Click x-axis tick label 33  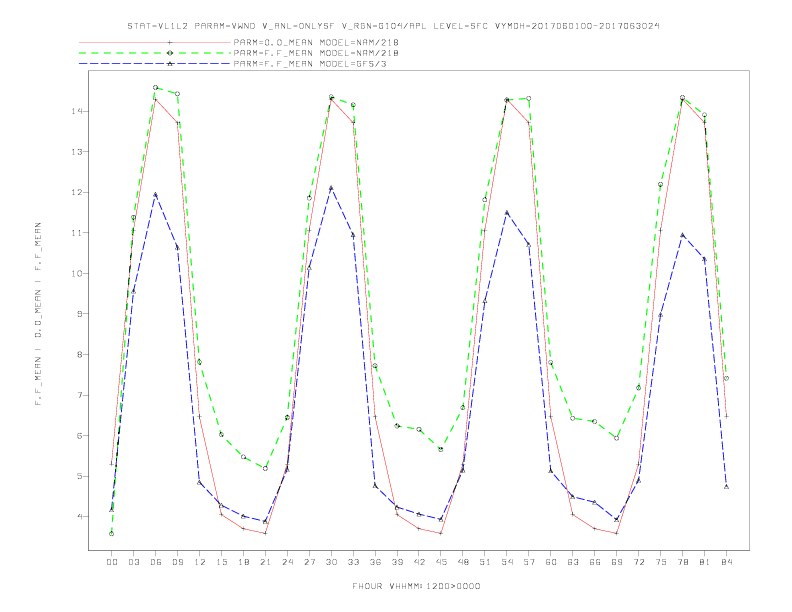pos(353,562)
